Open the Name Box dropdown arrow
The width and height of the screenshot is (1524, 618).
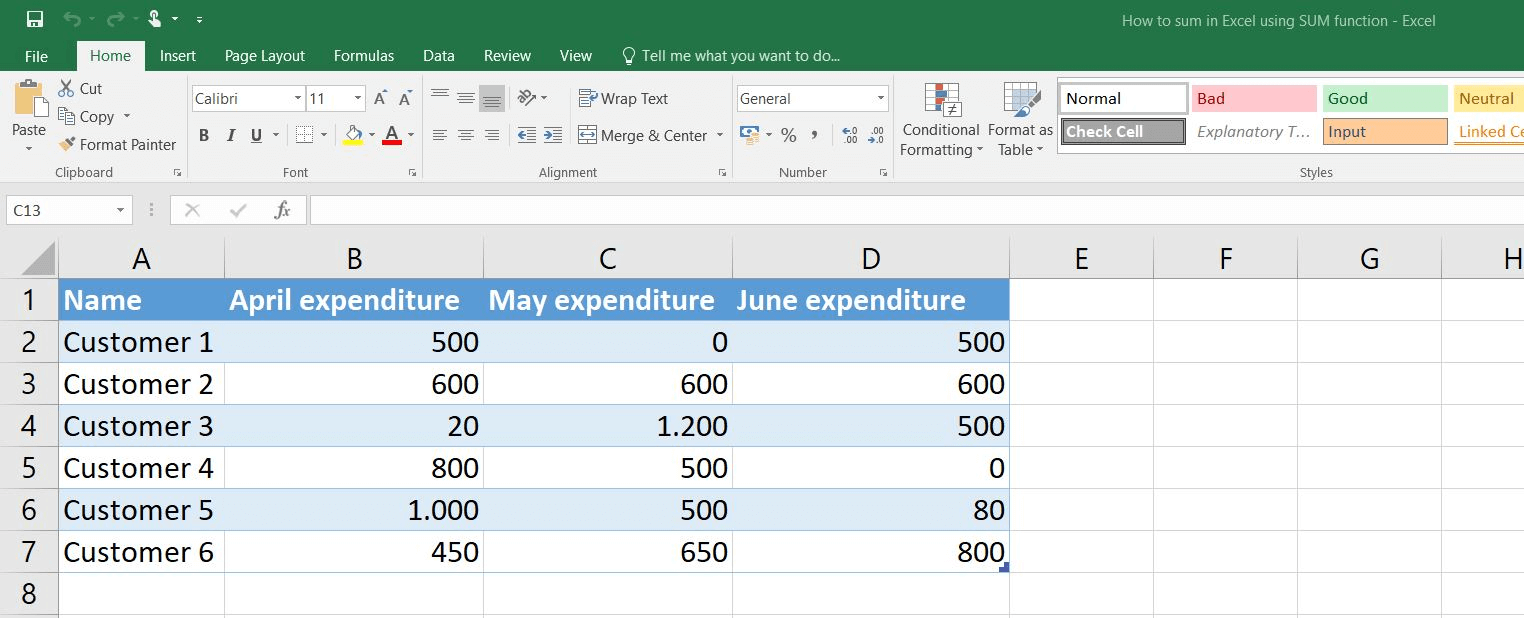(120, 210)
